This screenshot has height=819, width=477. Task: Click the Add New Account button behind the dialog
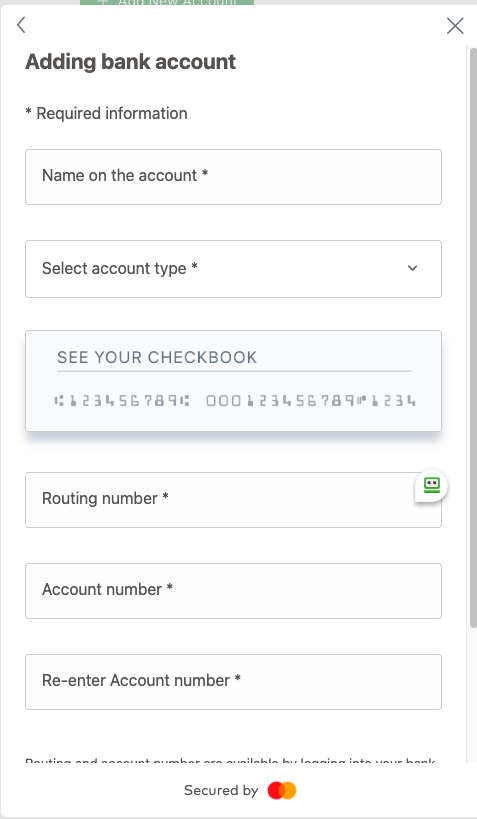point(167,3)
